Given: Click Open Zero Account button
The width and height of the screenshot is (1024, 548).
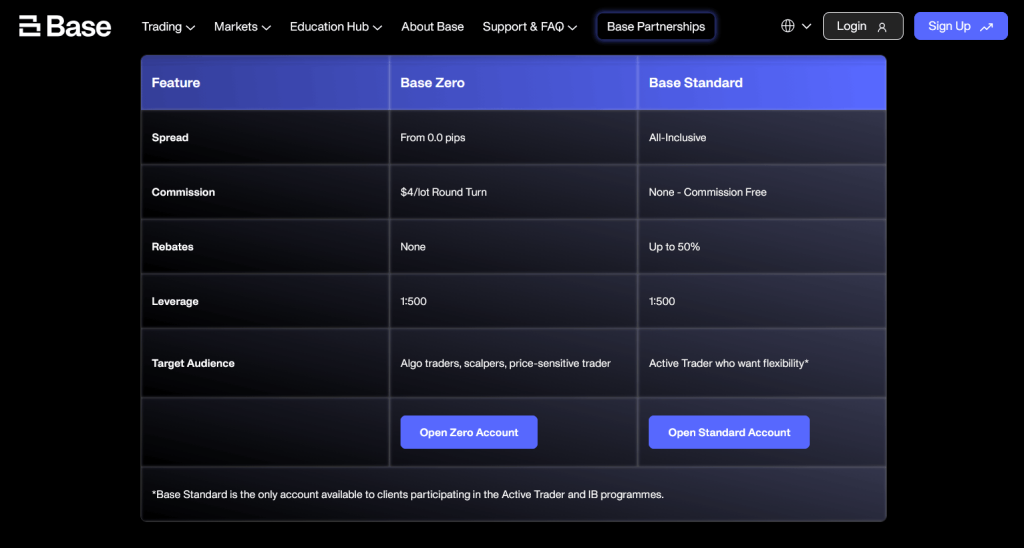Looking at the screenshot, I should (469, 432).
